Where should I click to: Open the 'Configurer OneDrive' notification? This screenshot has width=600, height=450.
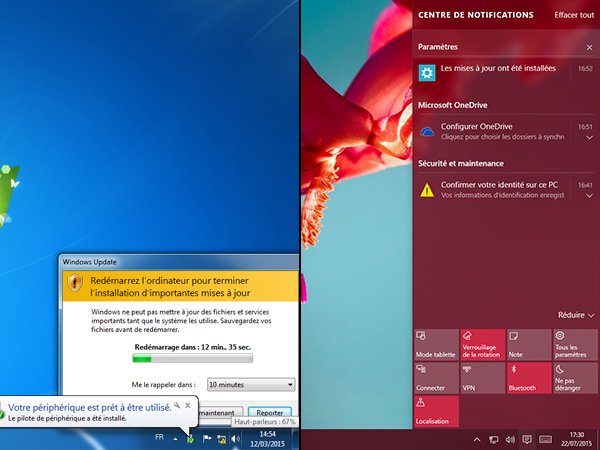506,131
